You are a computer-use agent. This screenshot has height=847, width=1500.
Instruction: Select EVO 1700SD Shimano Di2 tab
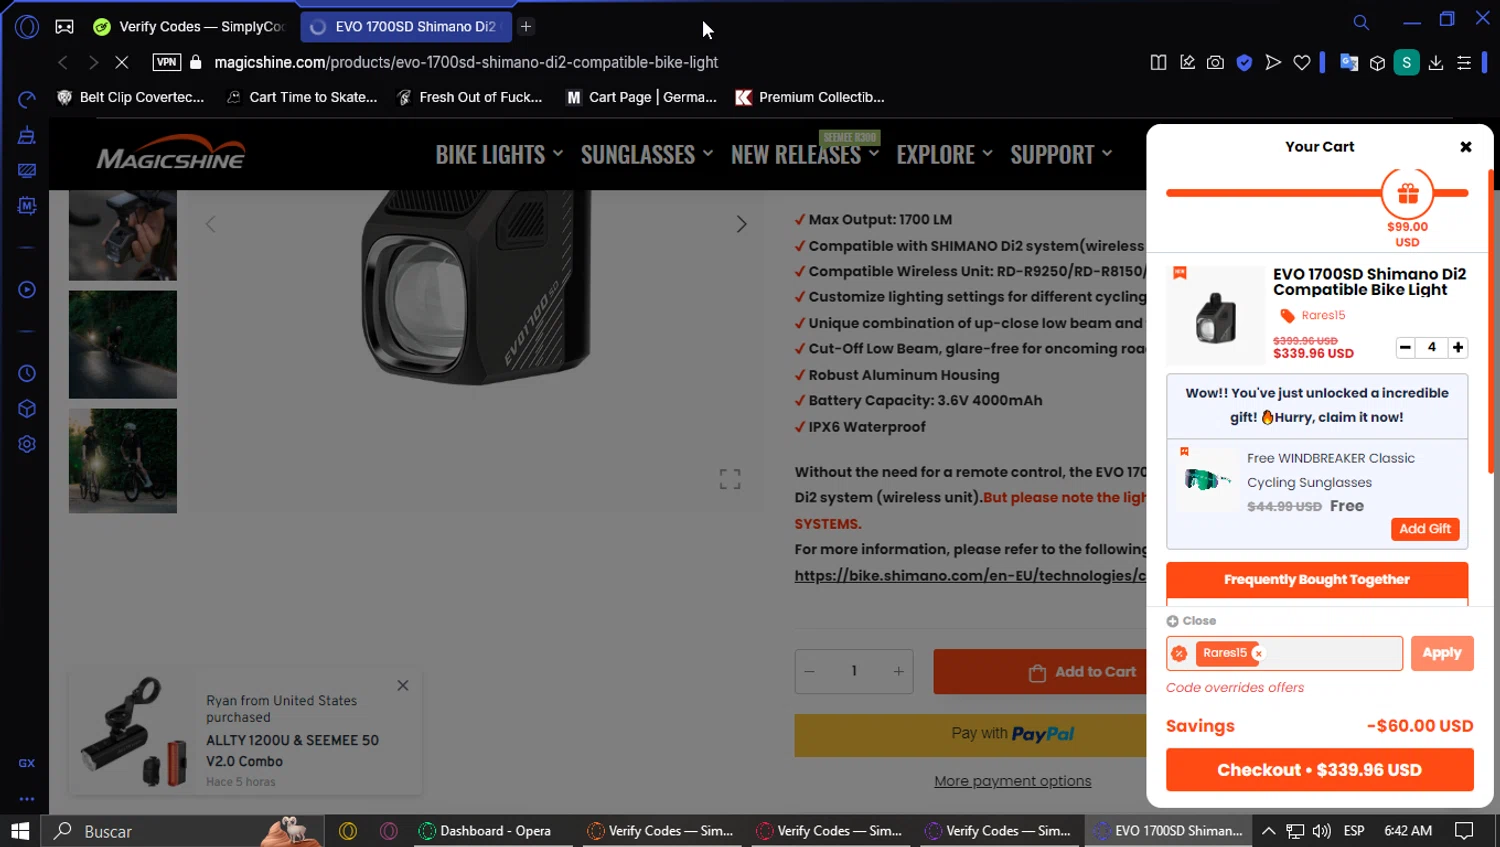[x=406, y=27]
